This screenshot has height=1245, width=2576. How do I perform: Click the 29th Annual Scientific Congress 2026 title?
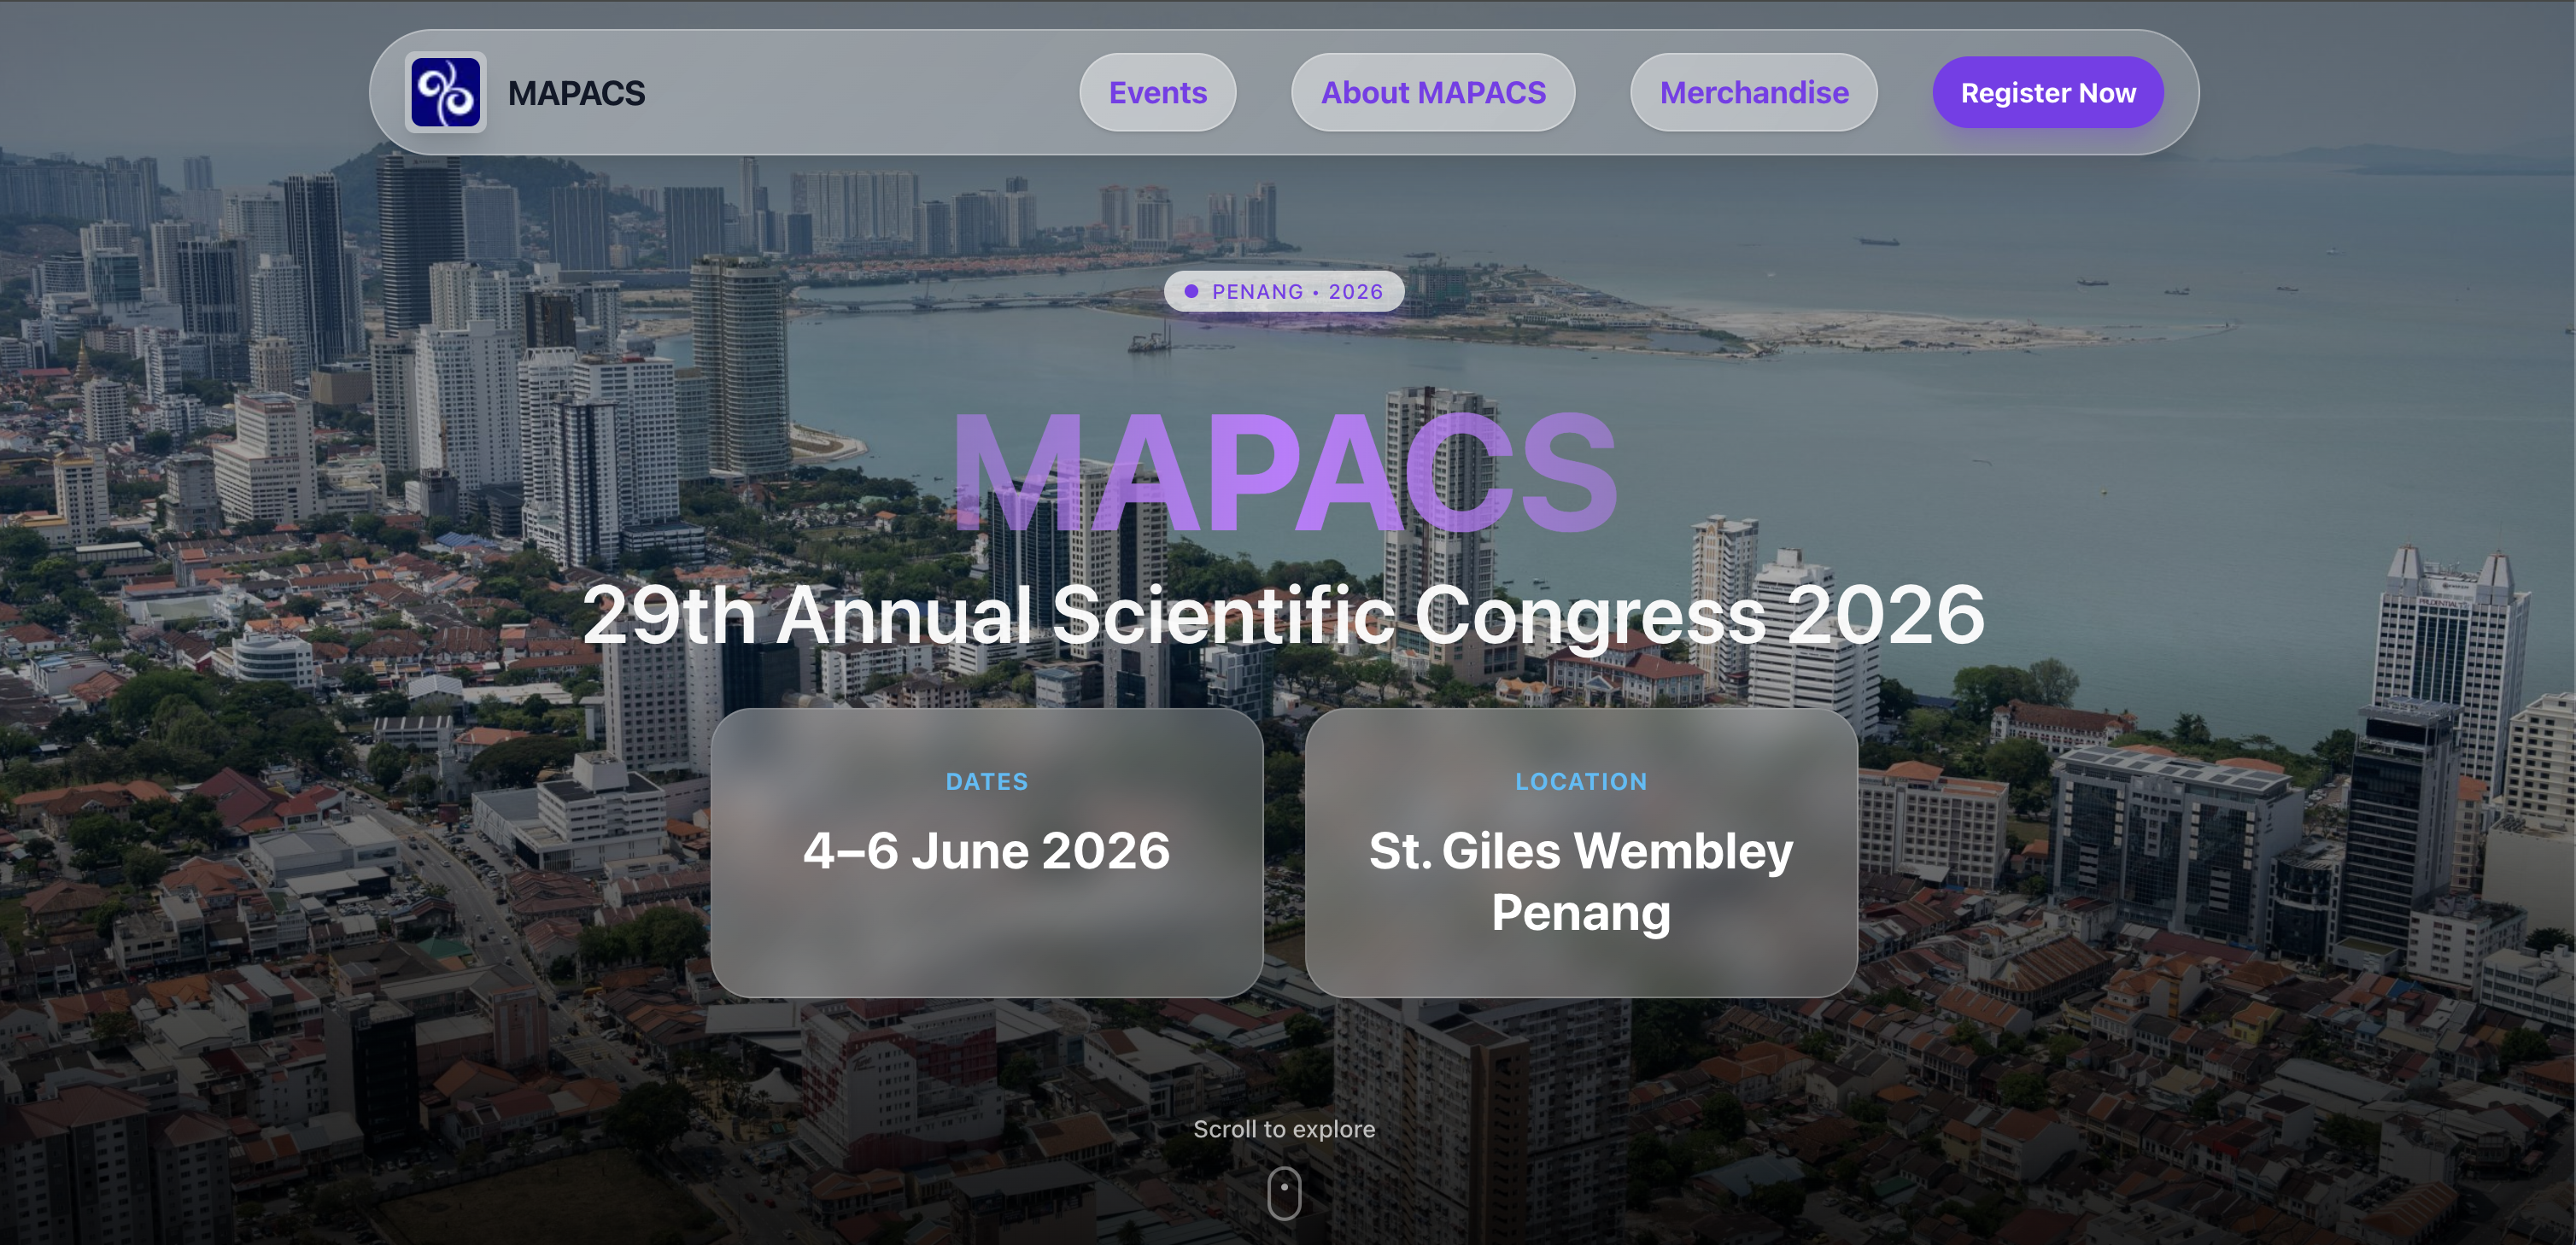1284,614
